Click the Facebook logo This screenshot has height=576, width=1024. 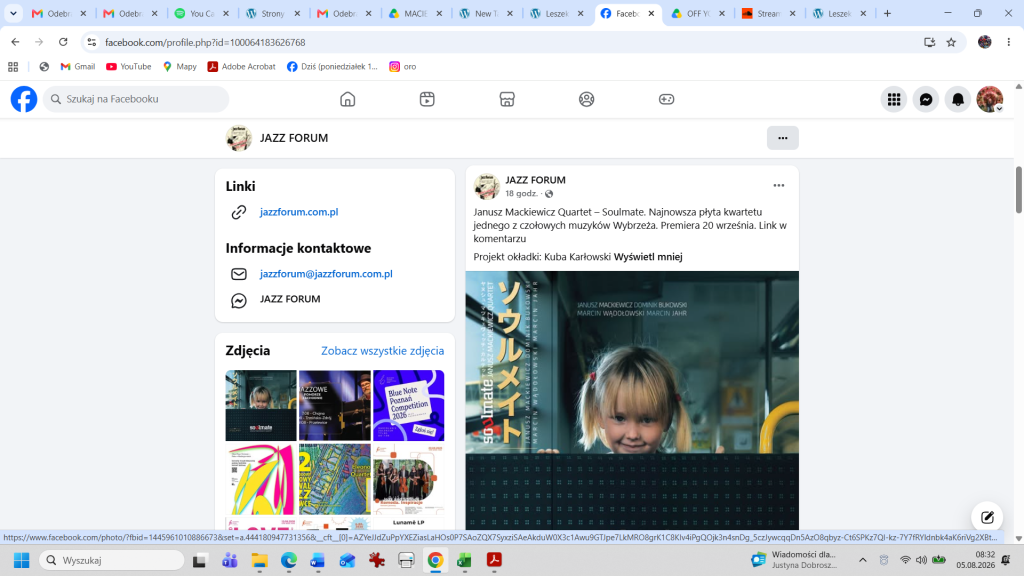pyautogui.click(x=24, y=99)
